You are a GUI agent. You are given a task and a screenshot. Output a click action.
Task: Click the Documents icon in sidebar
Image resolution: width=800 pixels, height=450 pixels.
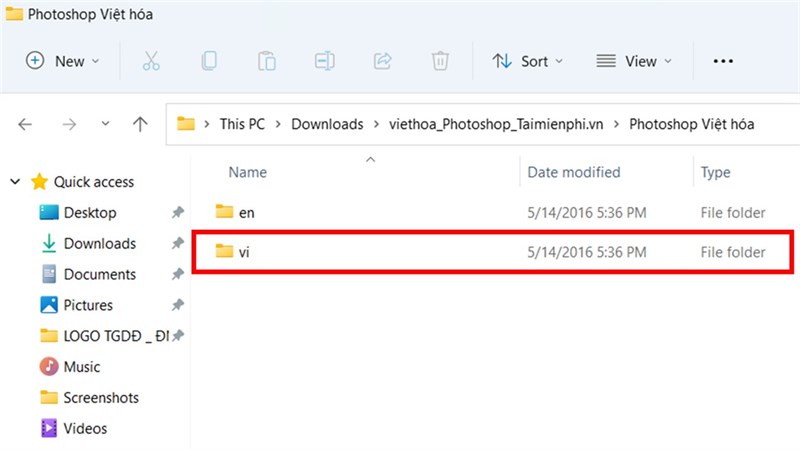(x=49, y=274)
